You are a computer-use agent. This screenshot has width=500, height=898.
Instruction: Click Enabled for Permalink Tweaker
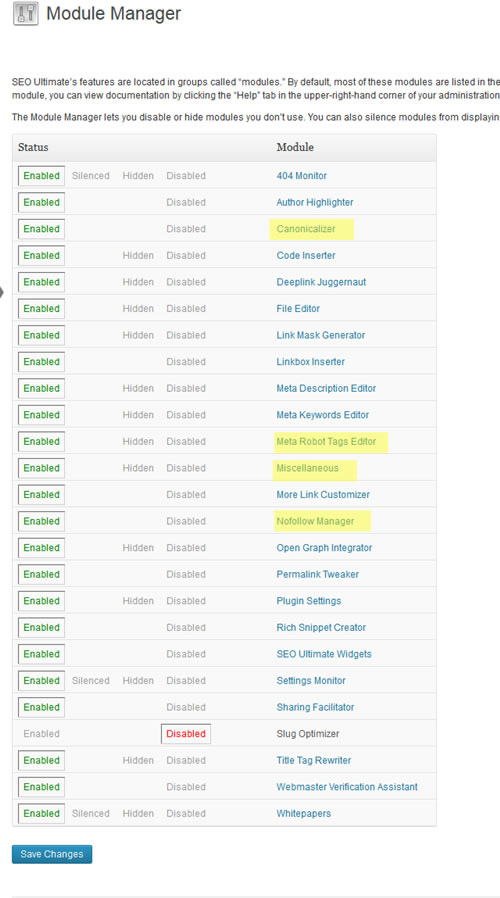click(x=41, y=574)
